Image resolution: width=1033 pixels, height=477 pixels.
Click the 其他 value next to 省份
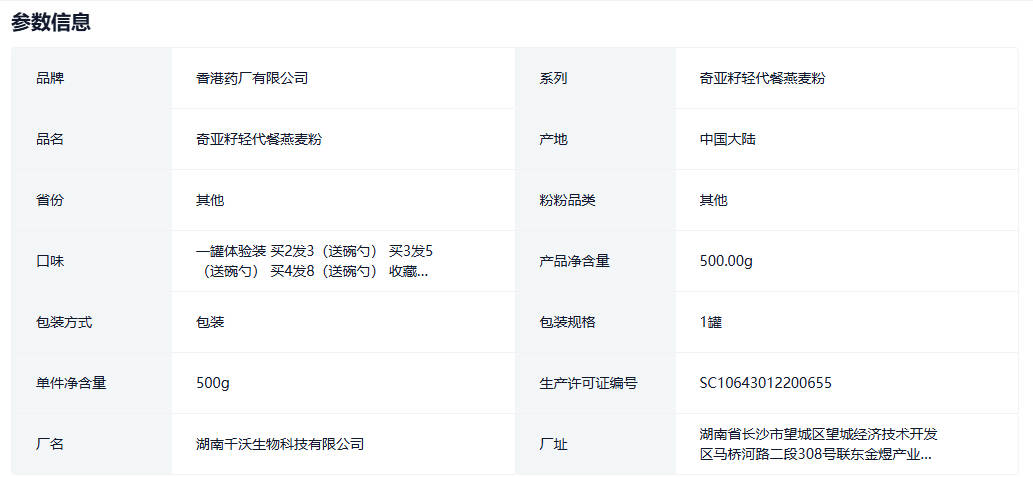210,200
